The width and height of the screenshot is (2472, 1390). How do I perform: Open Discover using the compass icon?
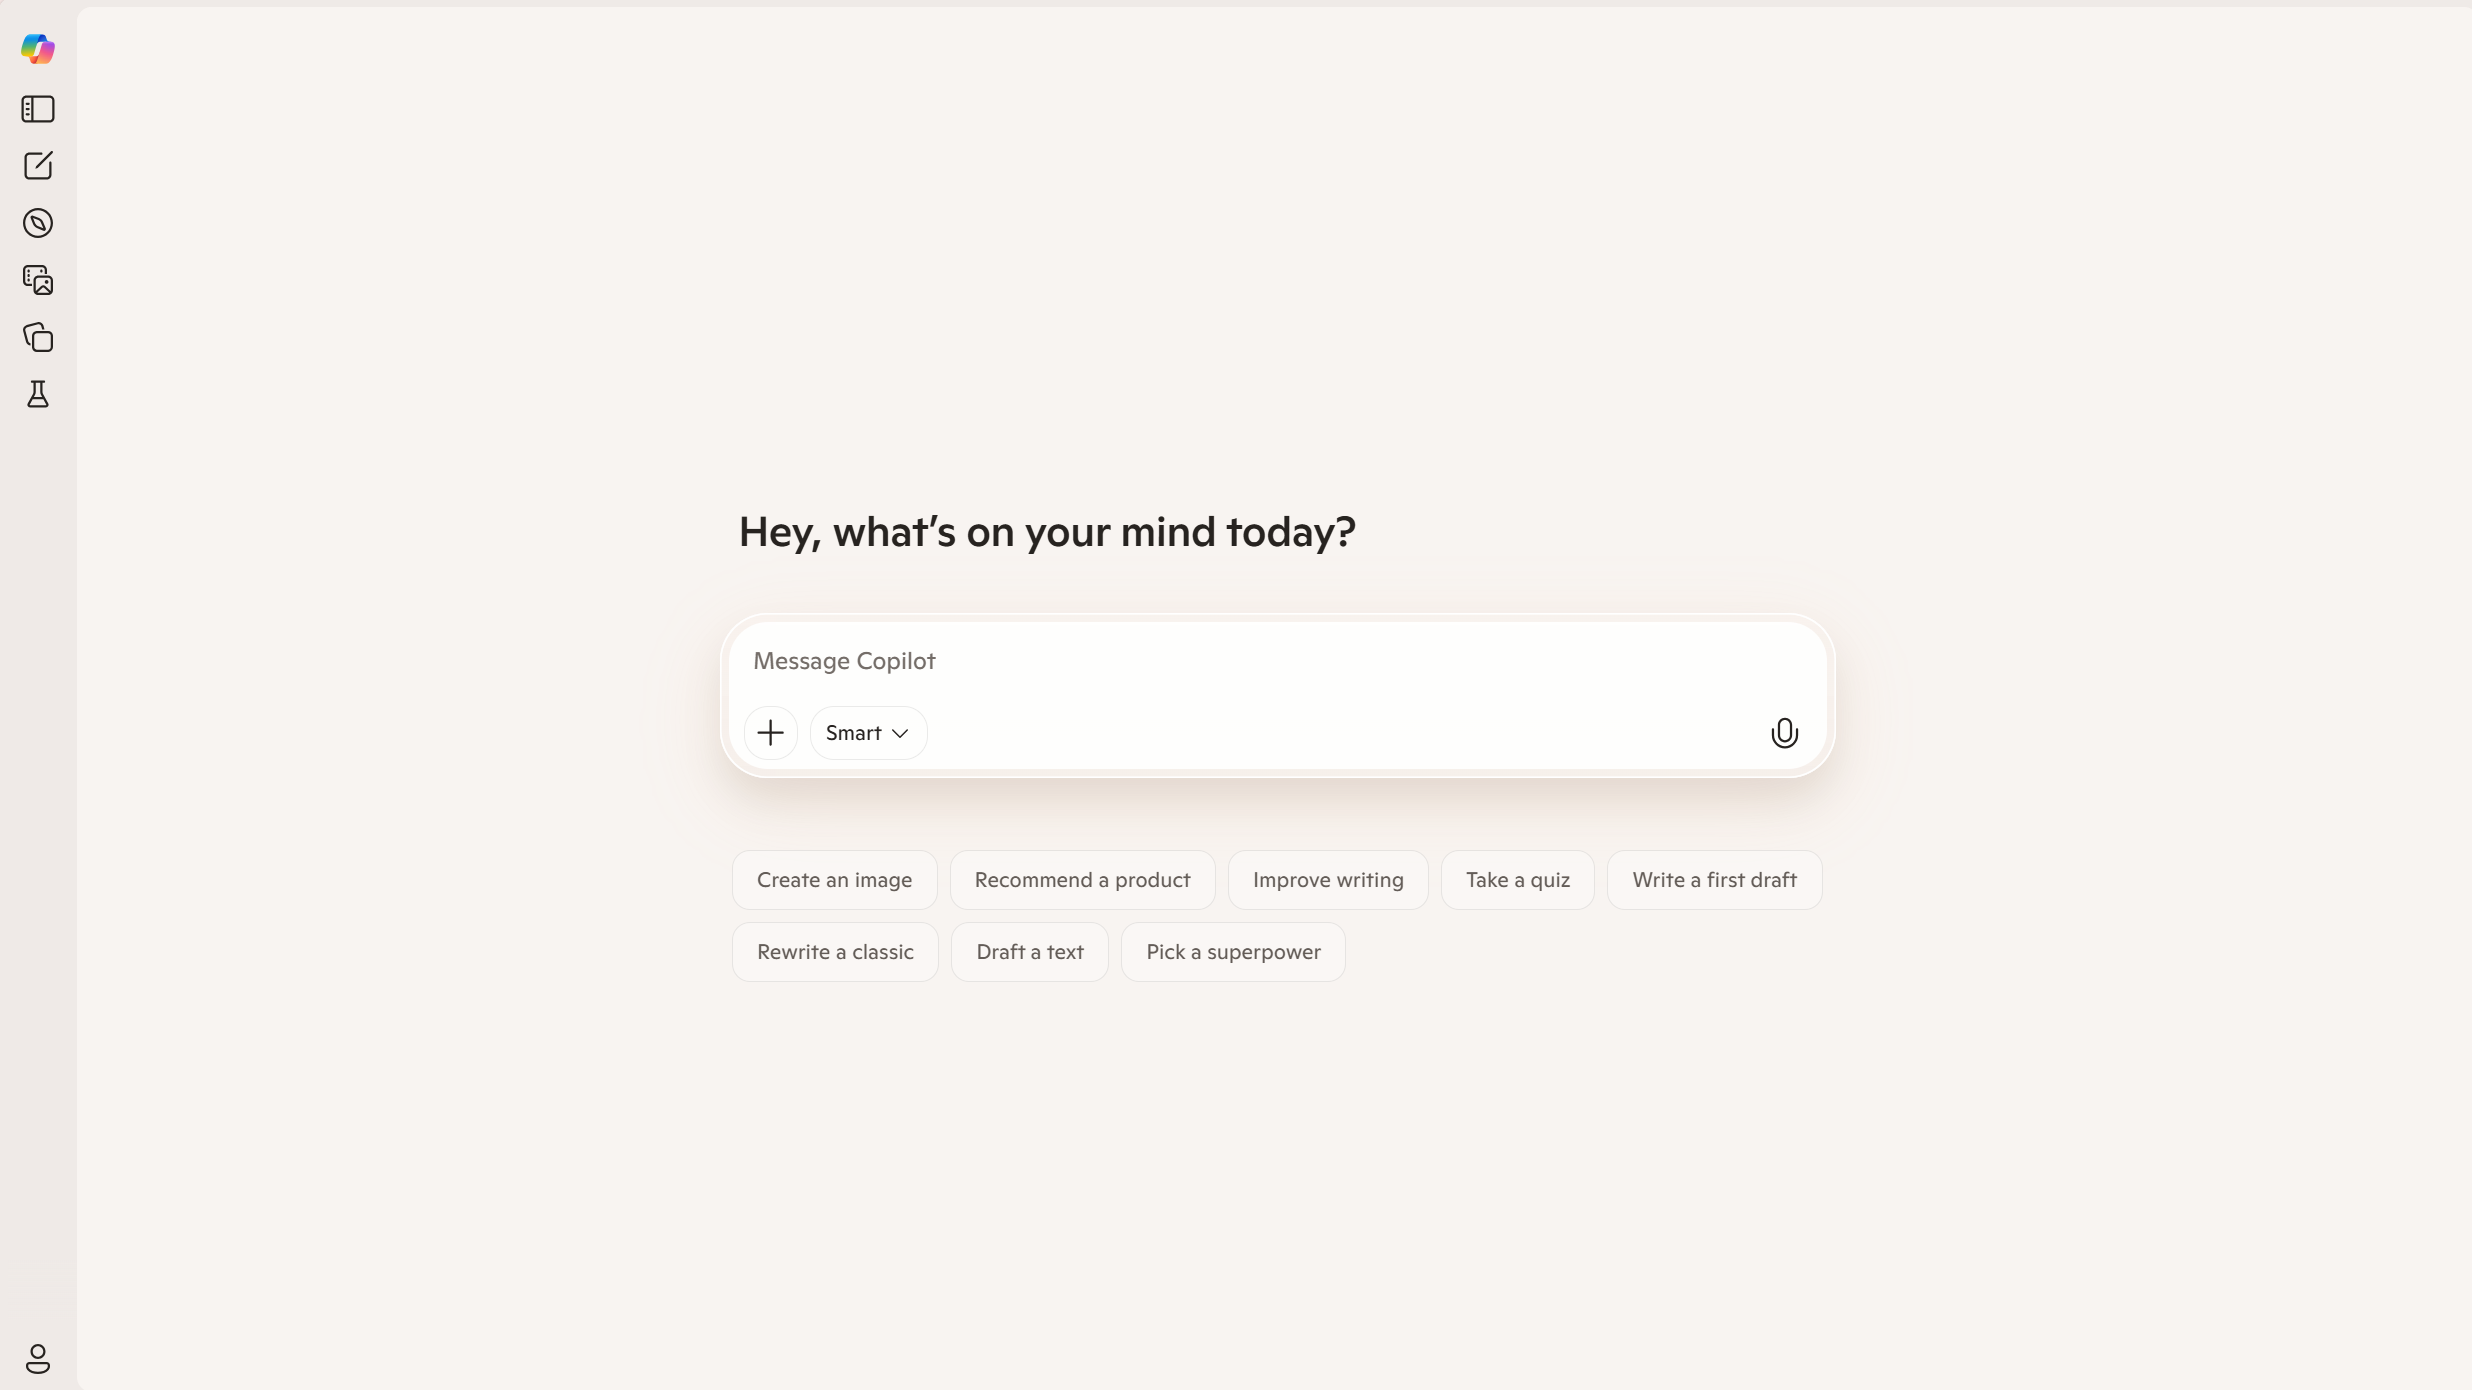[37, 223]
